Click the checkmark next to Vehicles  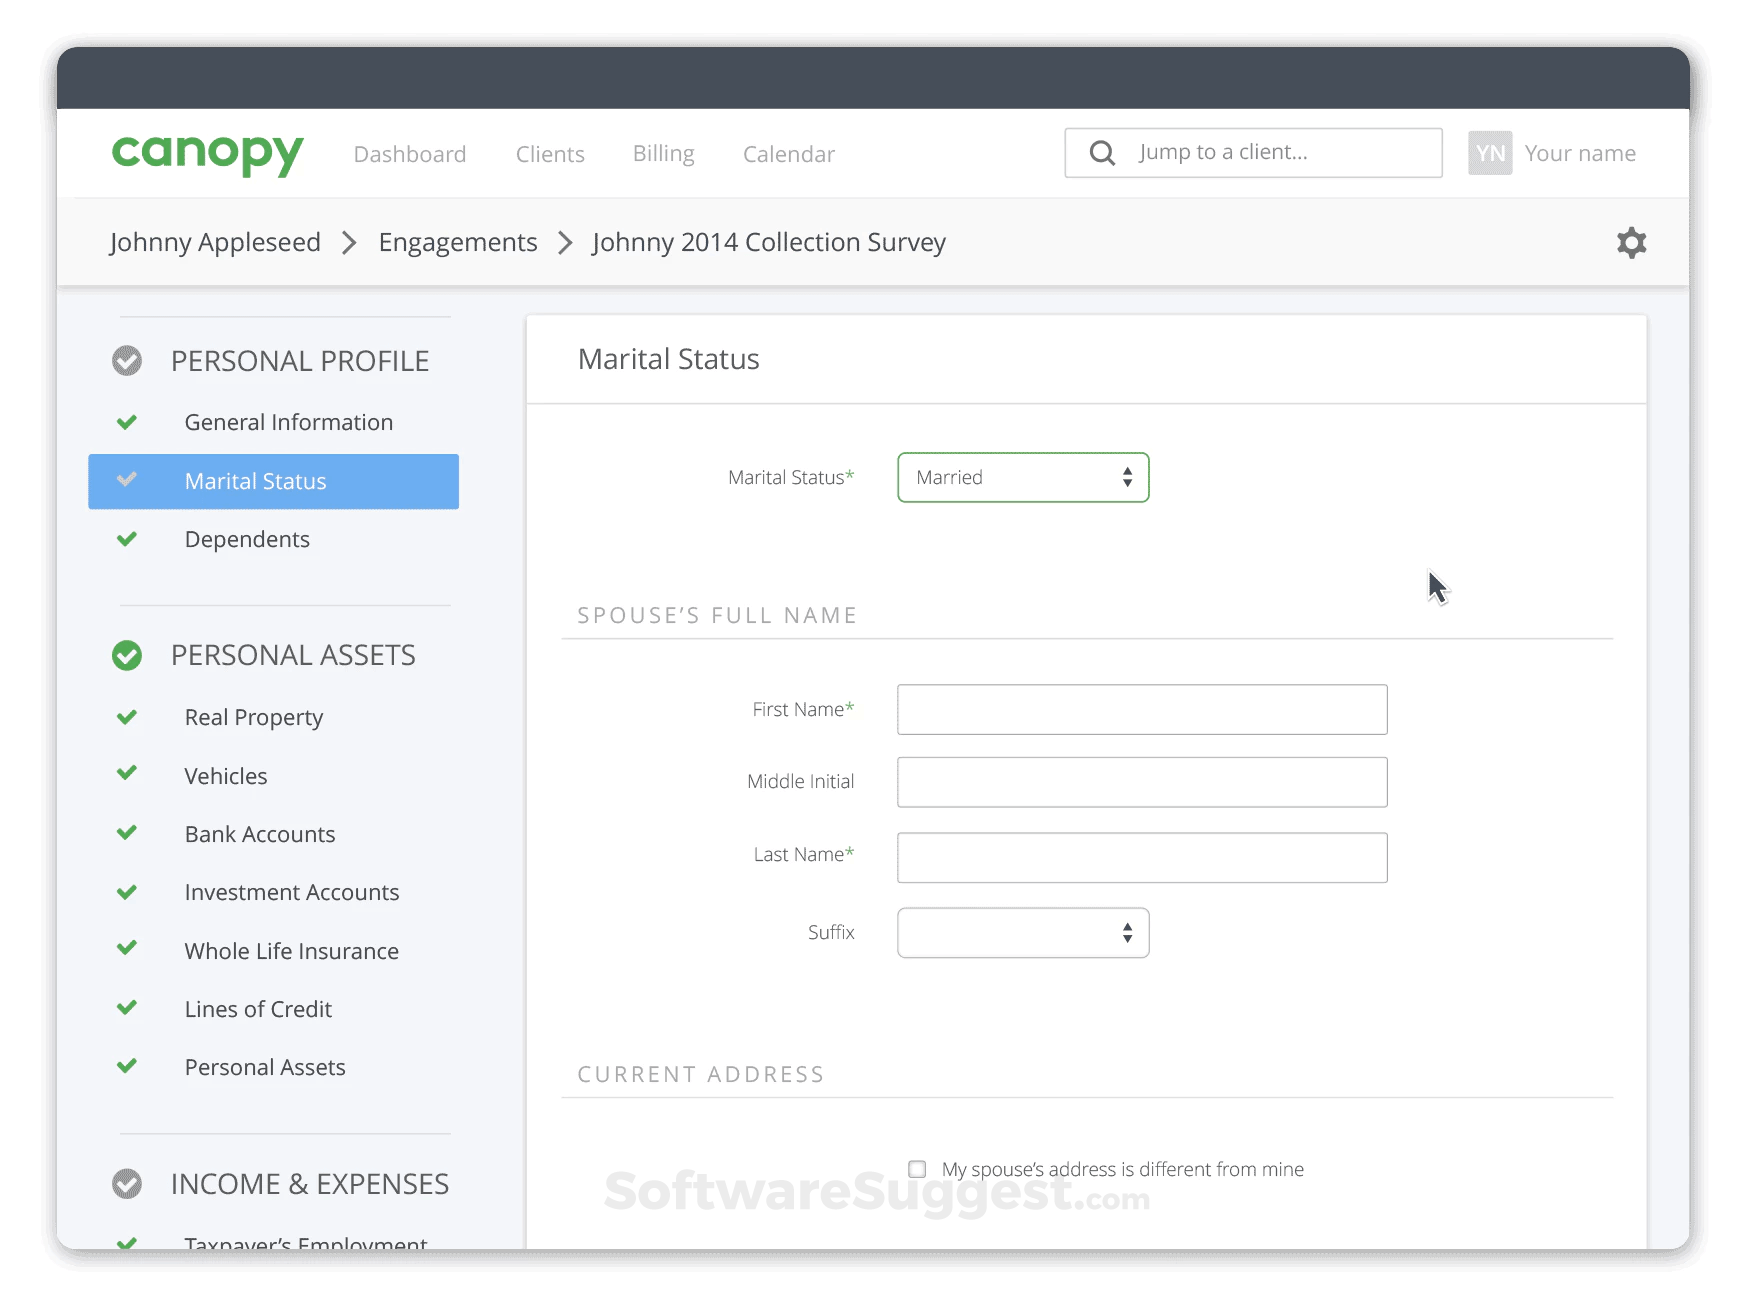[x=127, y=775]
